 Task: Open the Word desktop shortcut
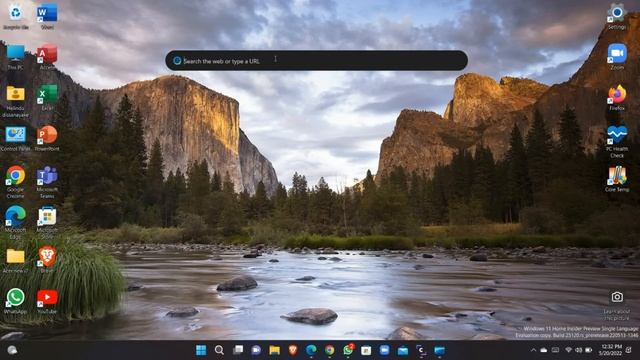click(47, 16)
